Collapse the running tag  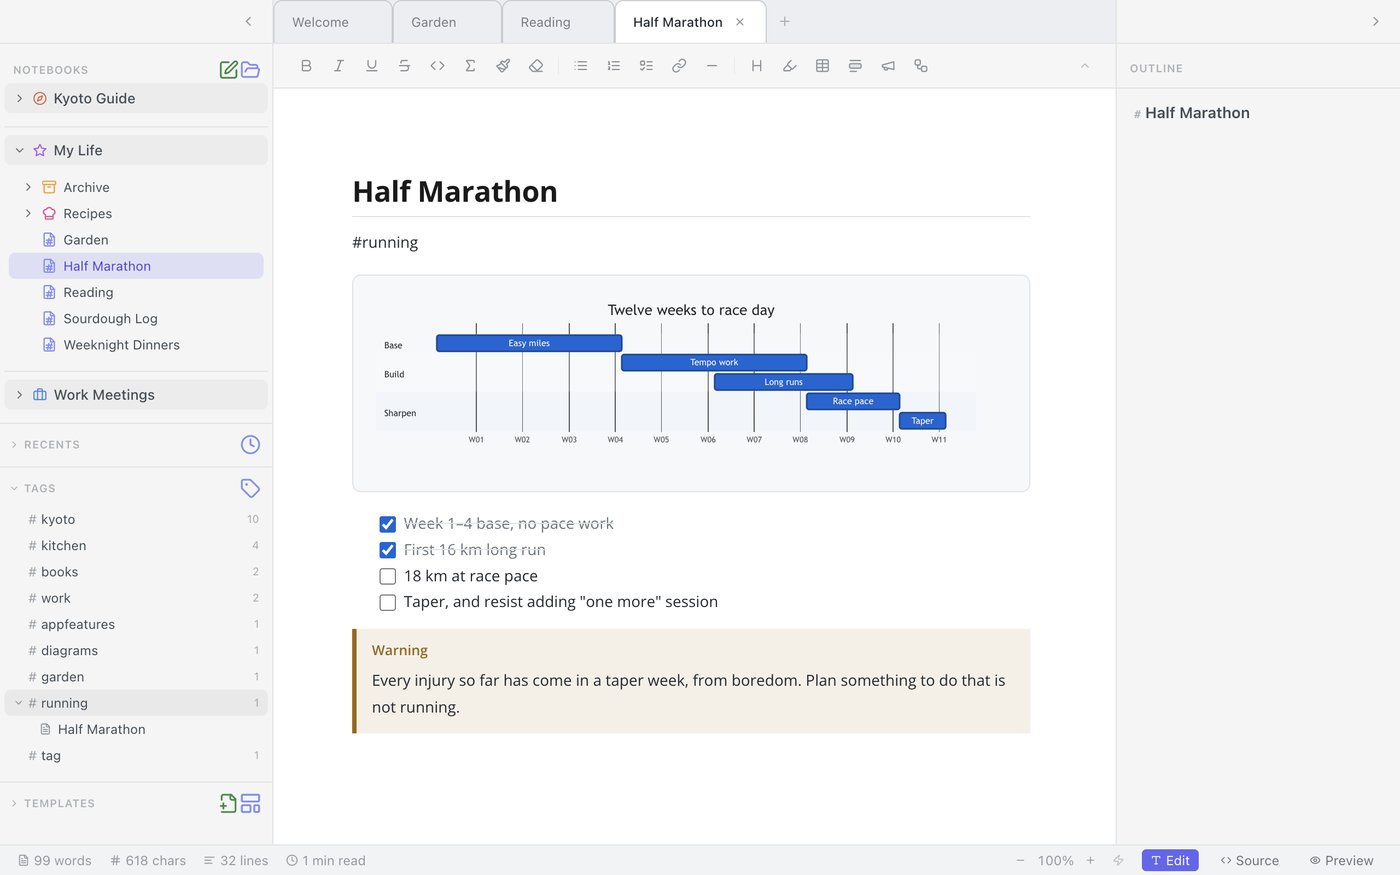pyautogui.click(x=18, y=703)
